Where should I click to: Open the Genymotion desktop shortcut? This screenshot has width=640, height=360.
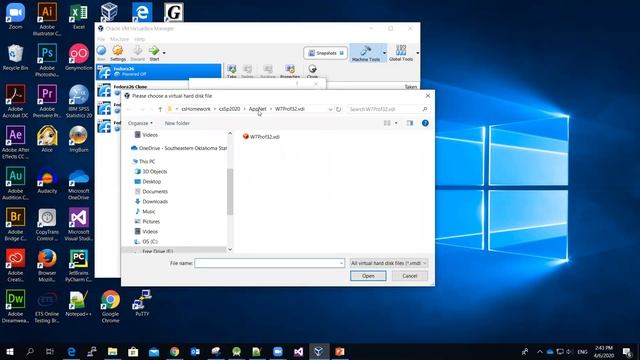pyautogui.click(x=78, y=58)
